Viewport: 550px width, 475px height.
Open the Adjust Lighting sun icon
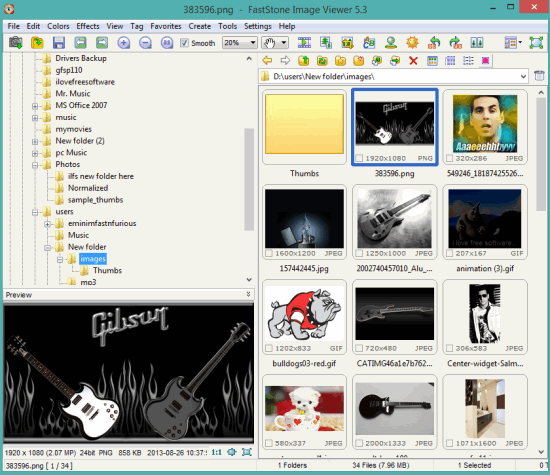pos(412,43)
